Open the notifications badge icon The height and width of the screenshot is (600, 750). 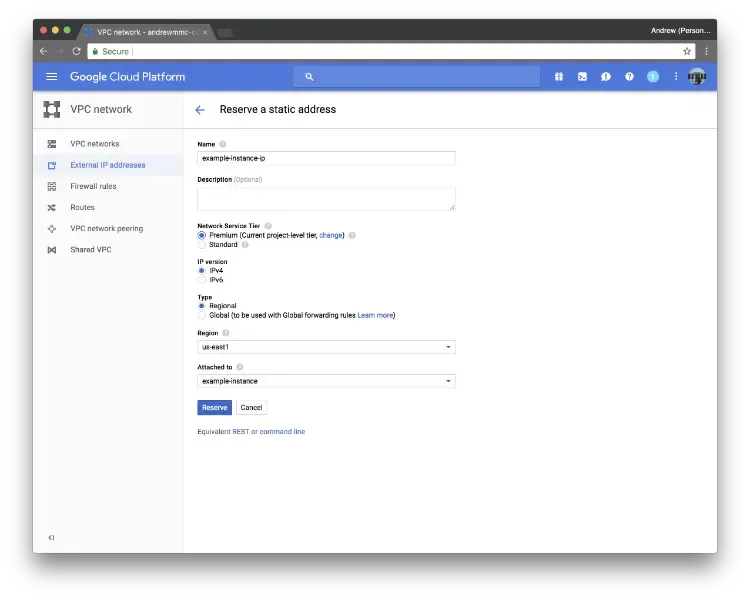click(653, 77)
